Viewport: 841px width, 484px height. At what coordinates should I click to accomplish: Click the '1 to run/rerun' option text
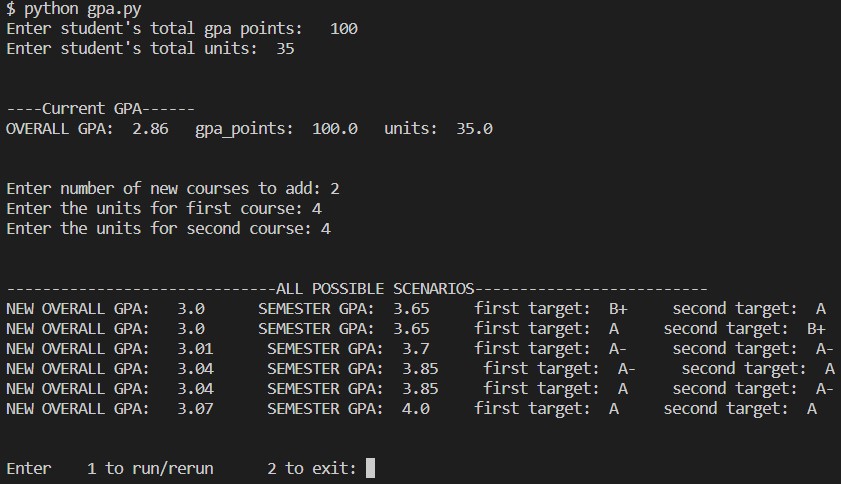tap(150, 468)
